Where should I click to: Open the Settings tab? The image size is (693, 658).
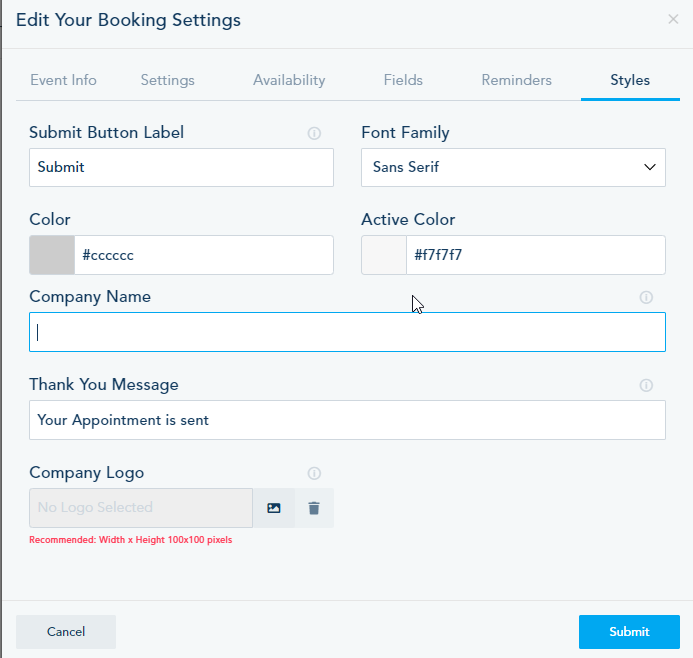point(167,80)
